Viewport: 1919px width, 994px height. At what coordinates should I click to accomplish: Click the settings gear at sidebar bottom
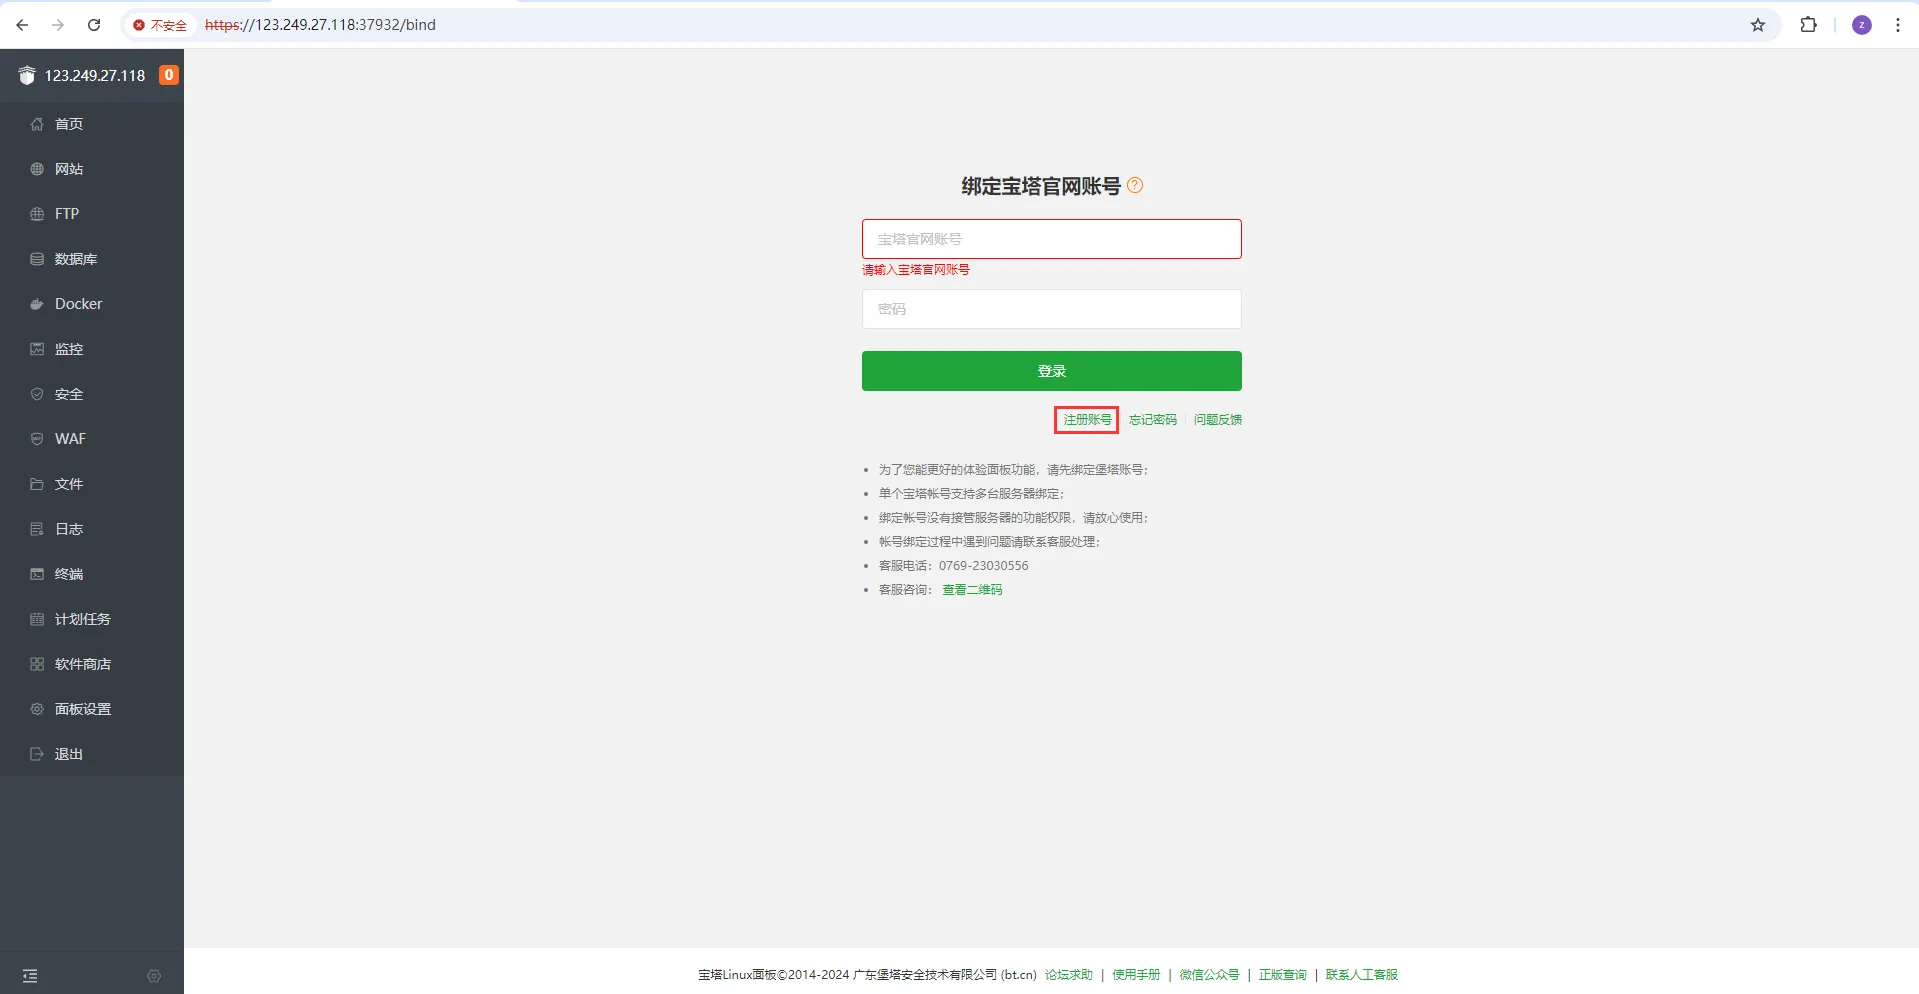pos(154,976)
